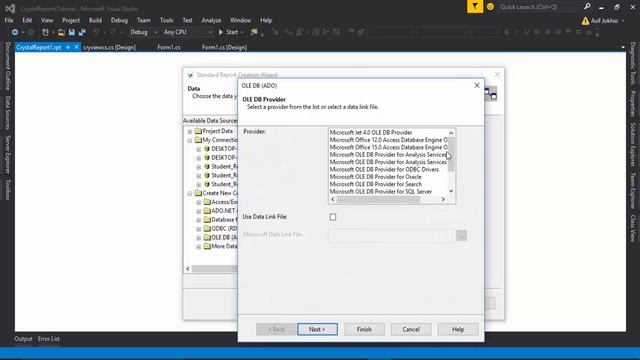Open the Build menu
The image size is (640, 360).
(x=96, y=20)
